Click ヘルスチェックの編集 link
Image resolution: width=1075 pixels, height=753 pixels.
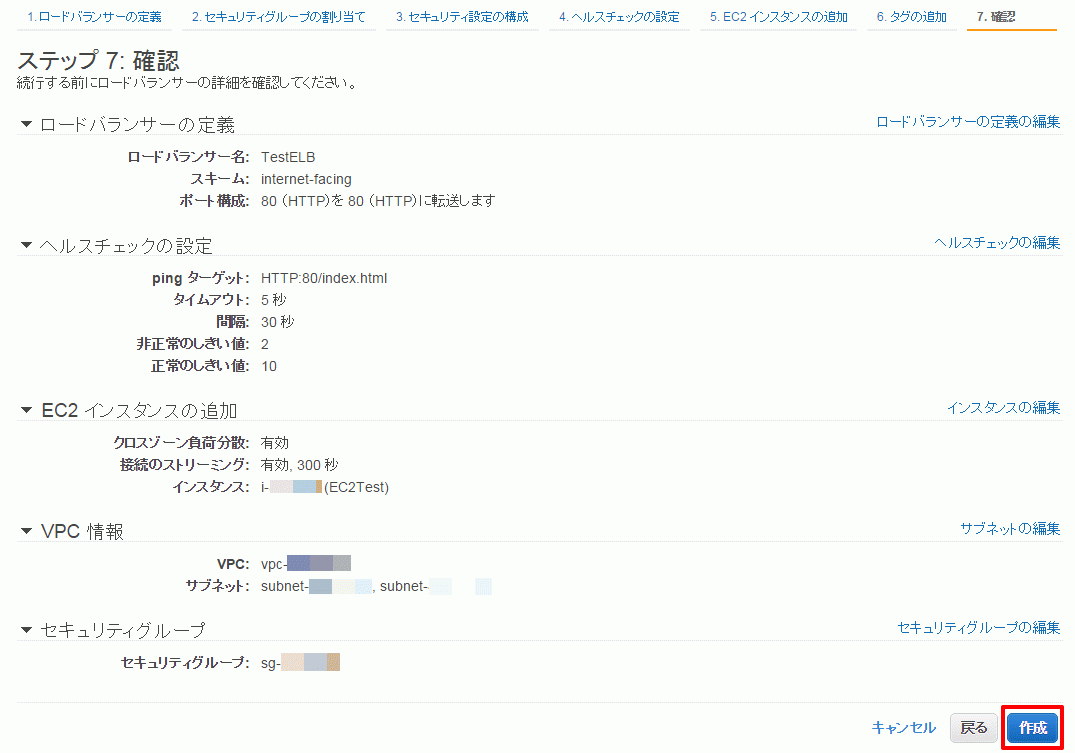tap(997, 243)
